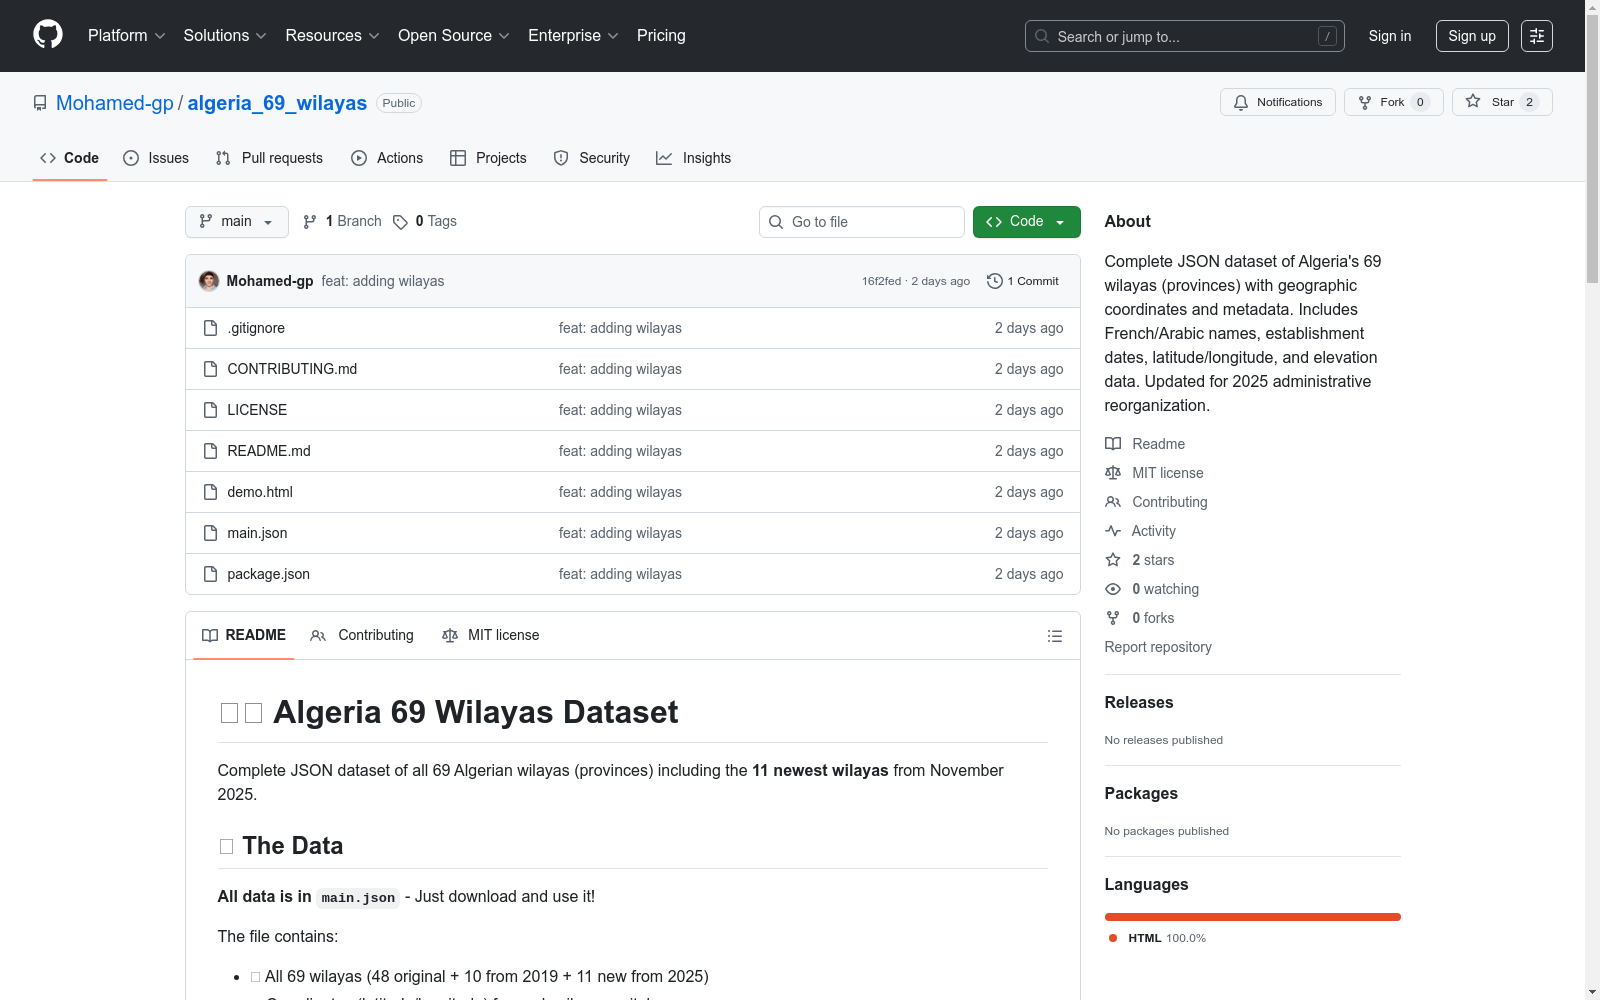The width and height of the screenshot is (1600, 1000).
Task: Open the main branch selector dropdown
Action: coord(237,222)
